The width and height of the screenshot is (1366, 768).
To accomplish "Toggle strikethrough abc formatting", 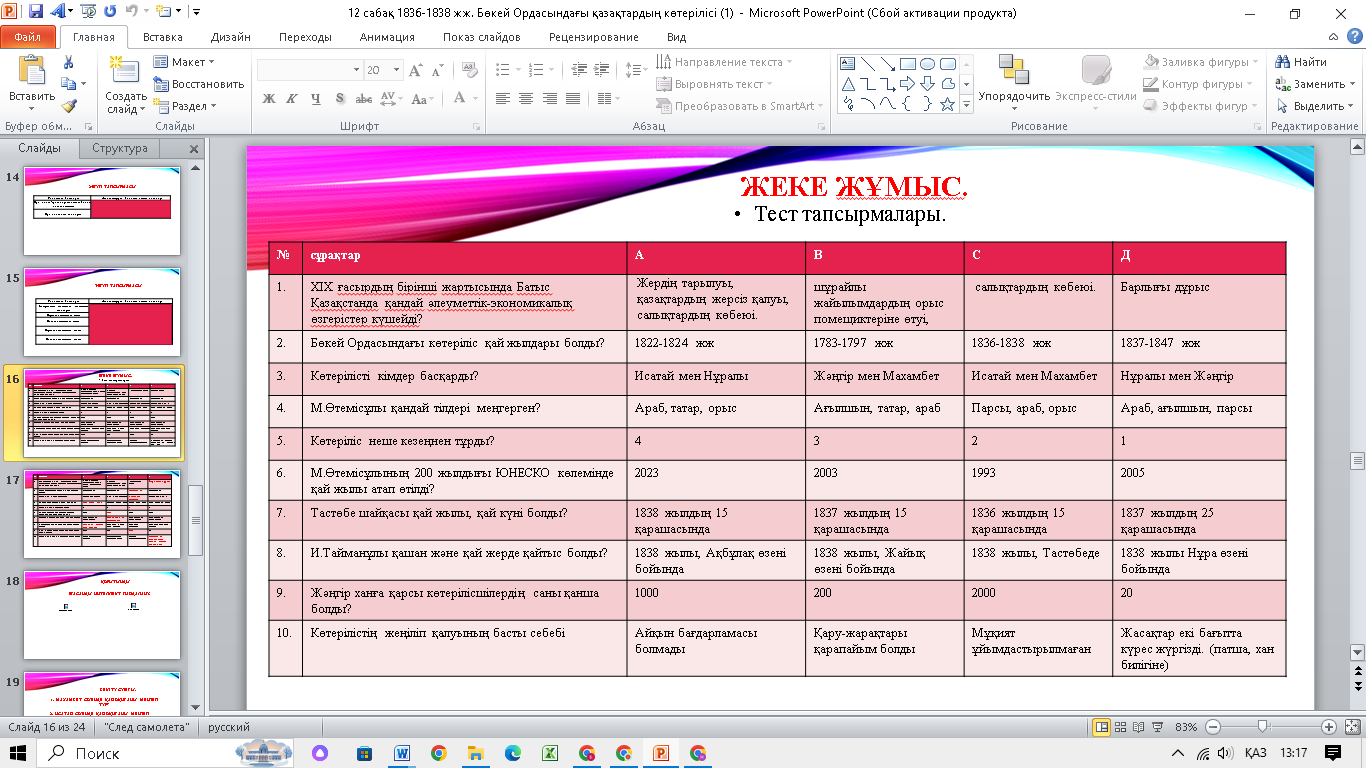I will click(x=364, y=98).
